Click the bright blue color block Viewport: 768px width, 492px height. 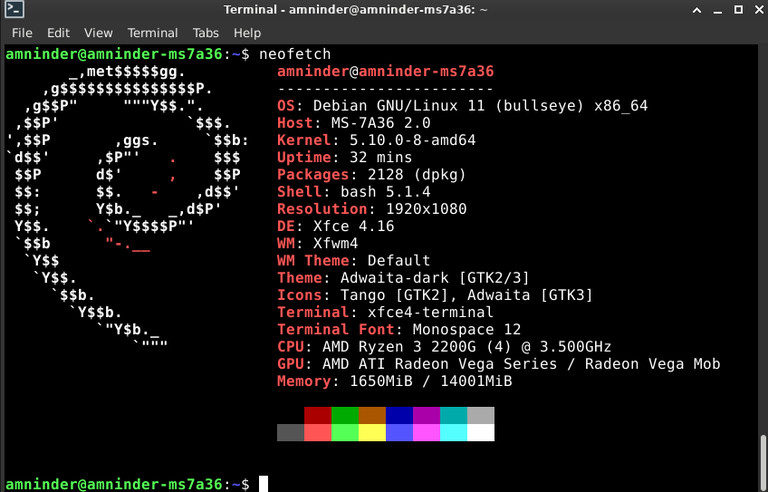[399, 433]
